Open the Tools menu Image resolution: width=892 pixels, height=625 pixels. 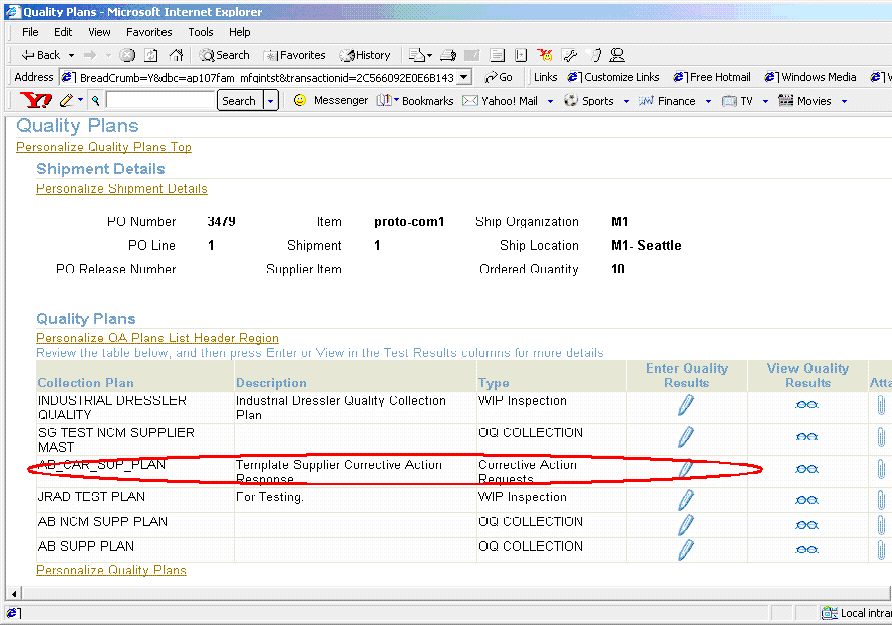click(x=201, y=32)
